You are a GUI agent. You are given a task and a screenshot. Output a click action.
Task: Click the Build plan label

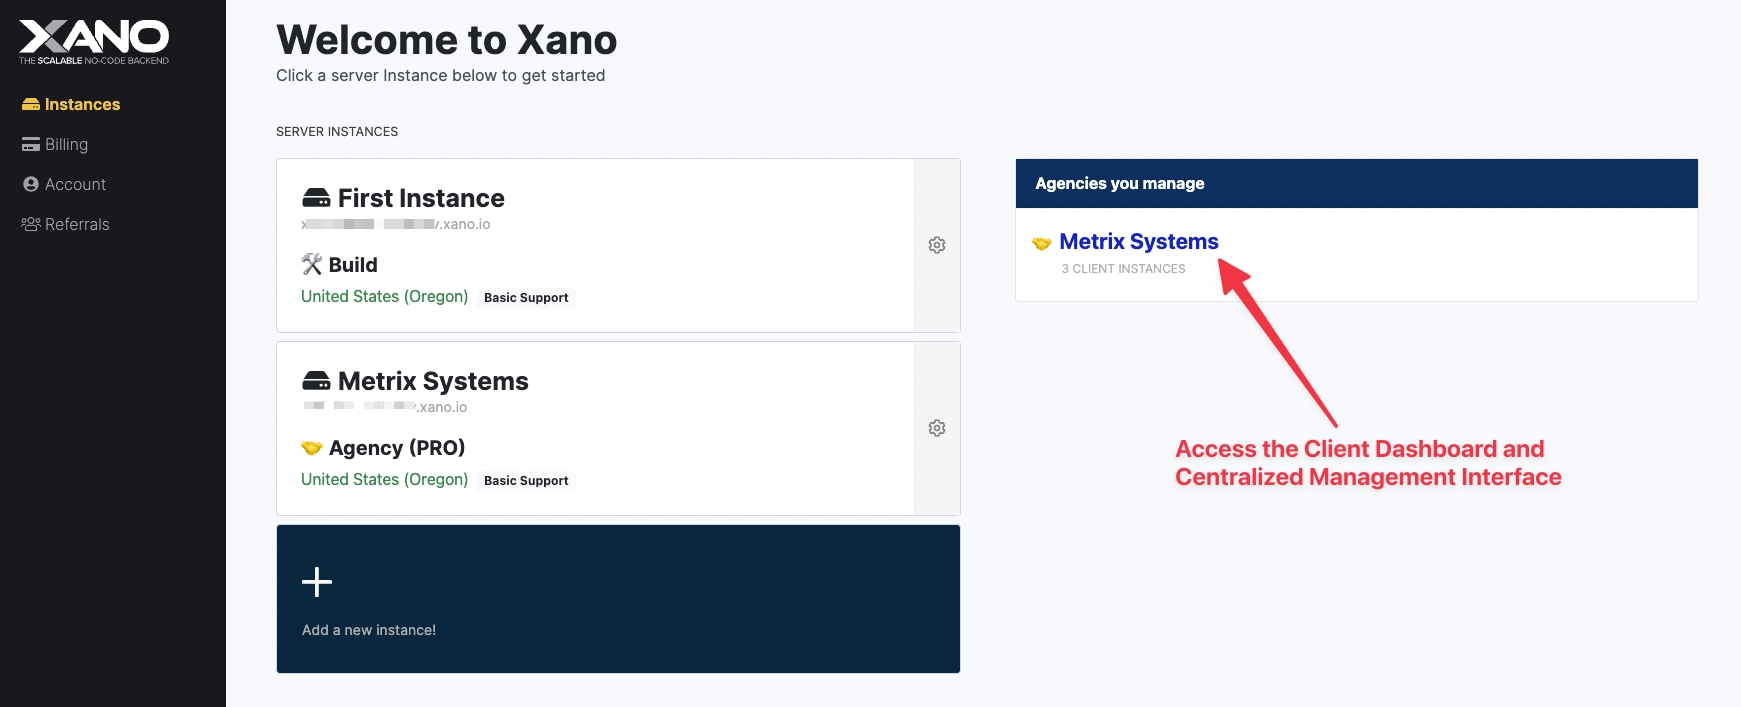coord(353,264)
